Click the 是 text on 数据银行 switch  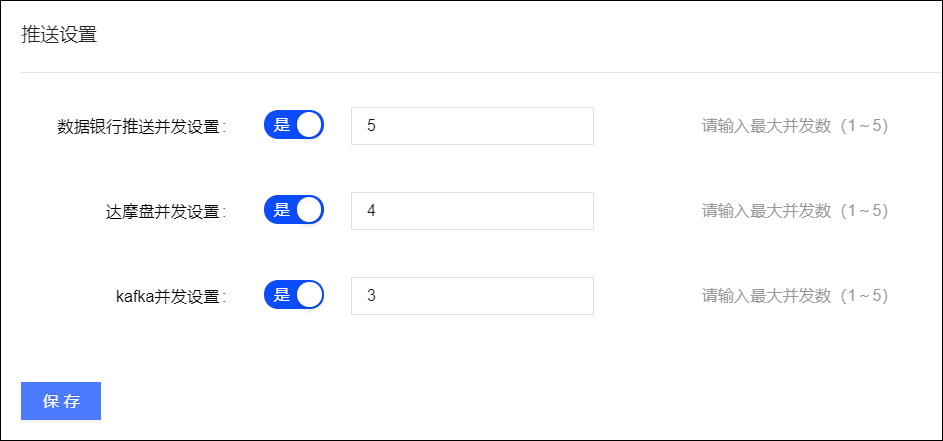281,125
